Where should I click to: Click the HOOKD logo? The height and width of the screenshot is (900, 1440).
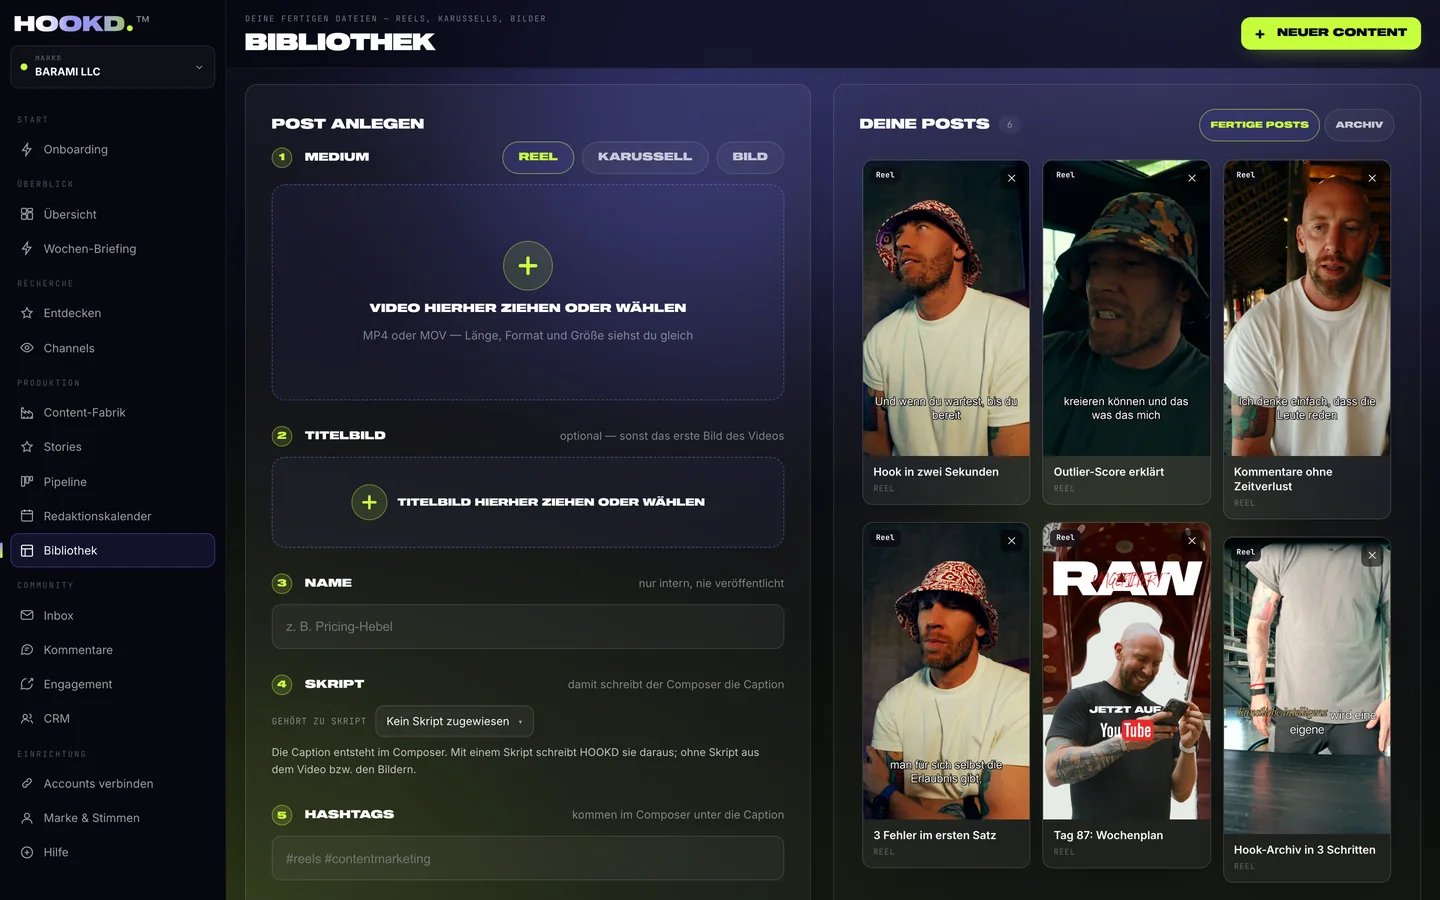click(81, 23)
